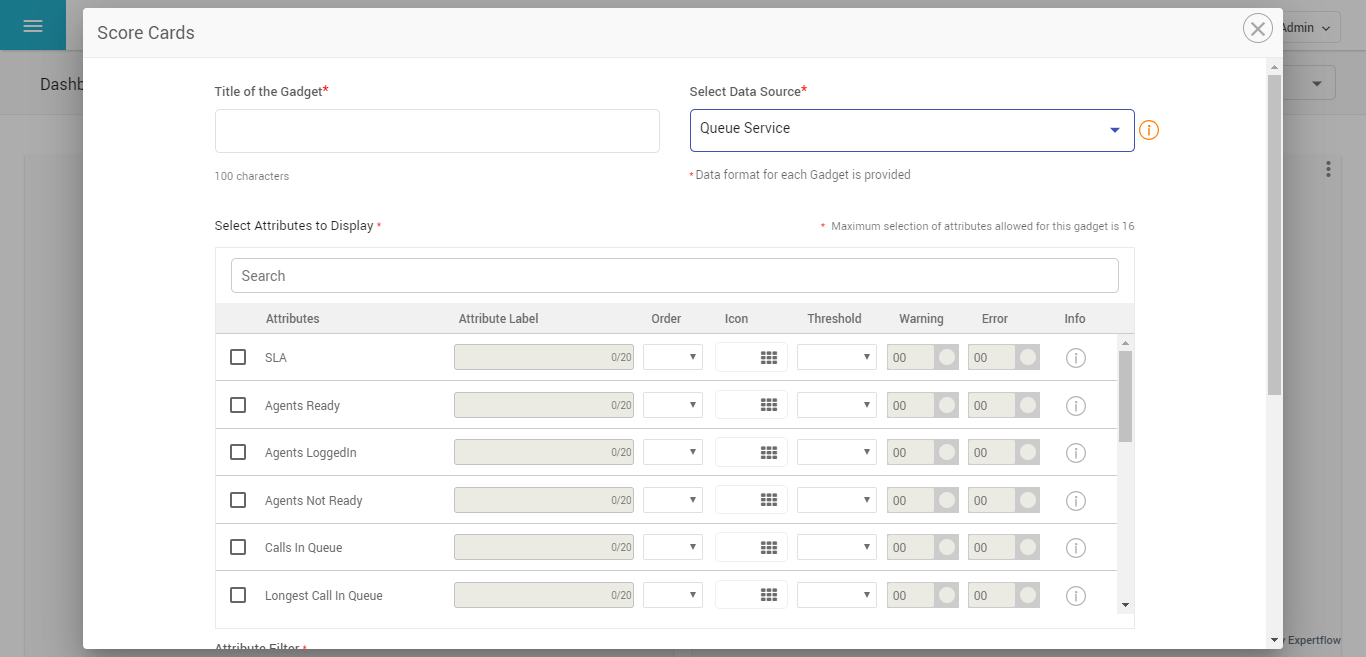This screenshot has width=1366, height=657.
Task: Open icon picker for Longest Call In Queue
Action: [x=750, y=594]
